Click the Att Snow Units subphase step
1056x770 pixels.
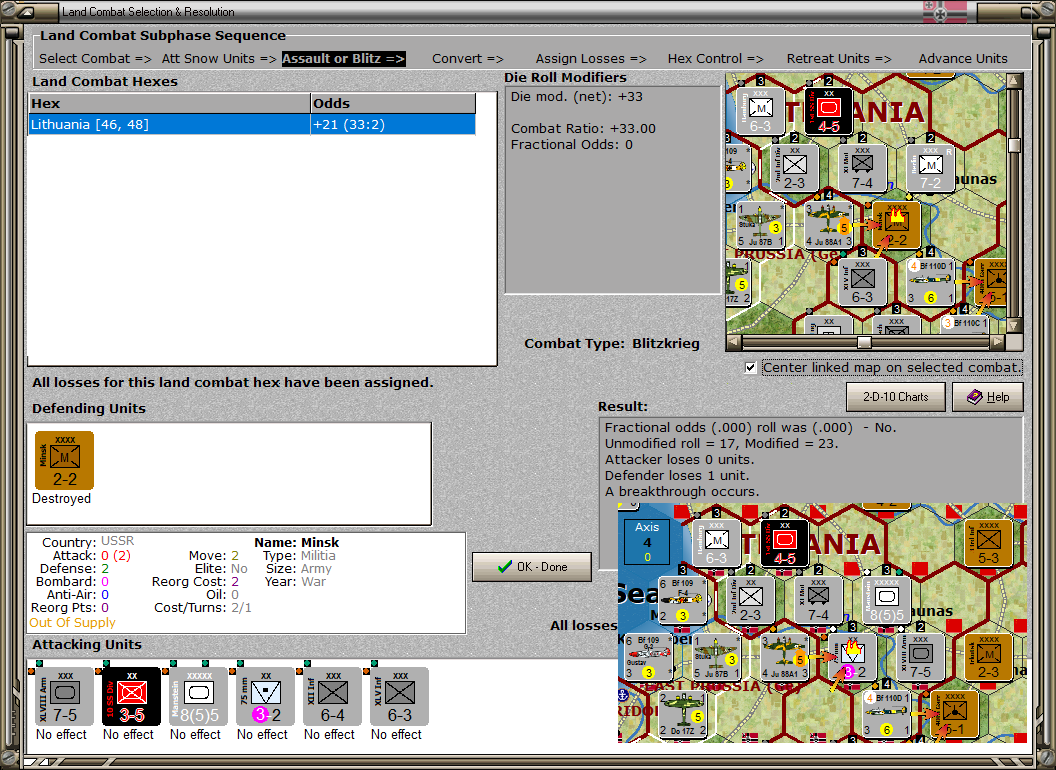(x=219, y=59)
